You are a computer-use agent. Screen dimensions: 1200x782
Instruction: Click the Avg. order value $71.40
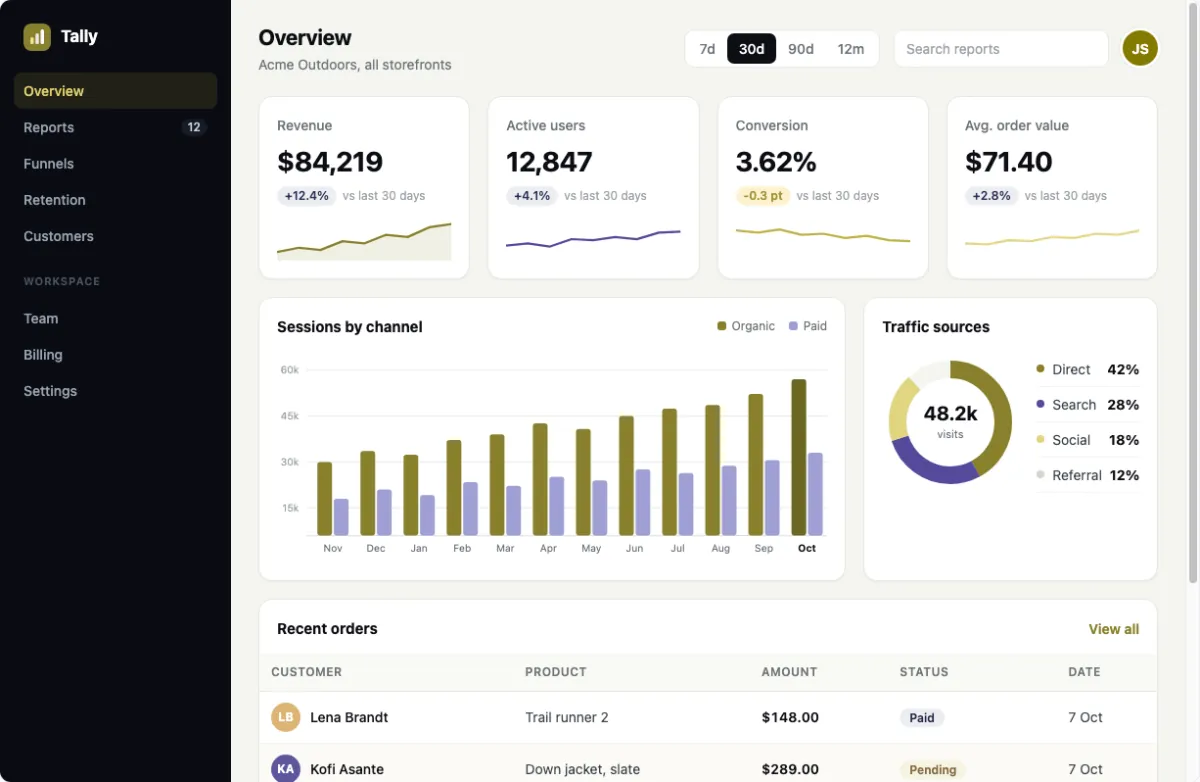[x=1009, y=162]
